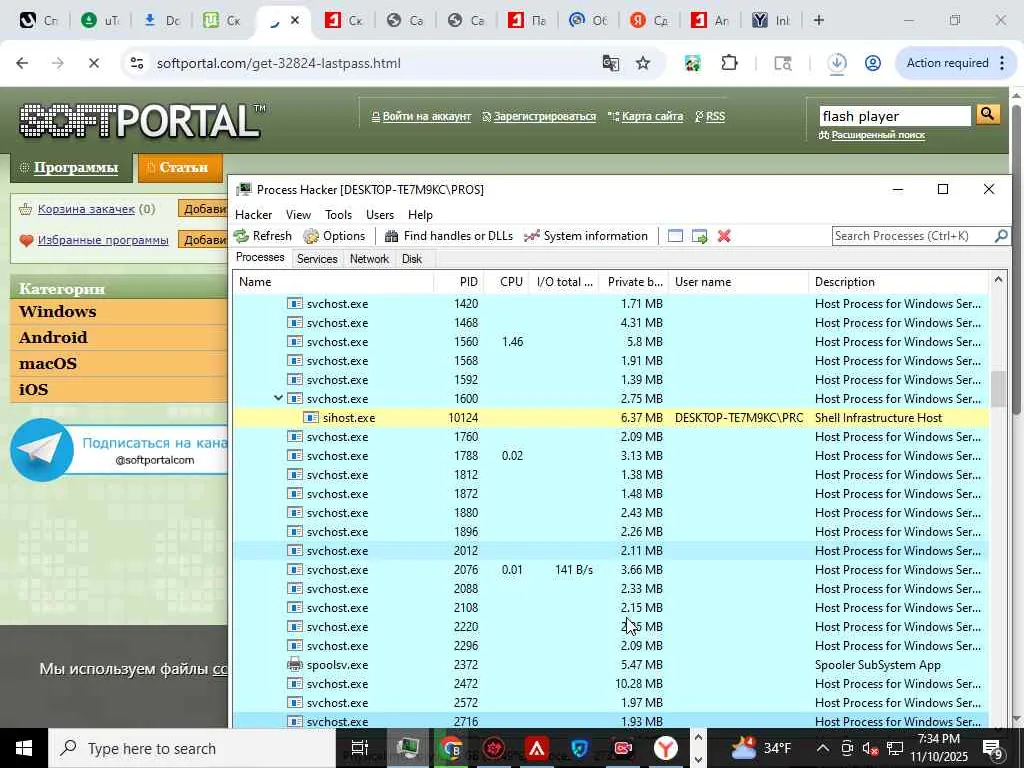Sort by the PID column header

pyautogui.click(x=458, y=282)
